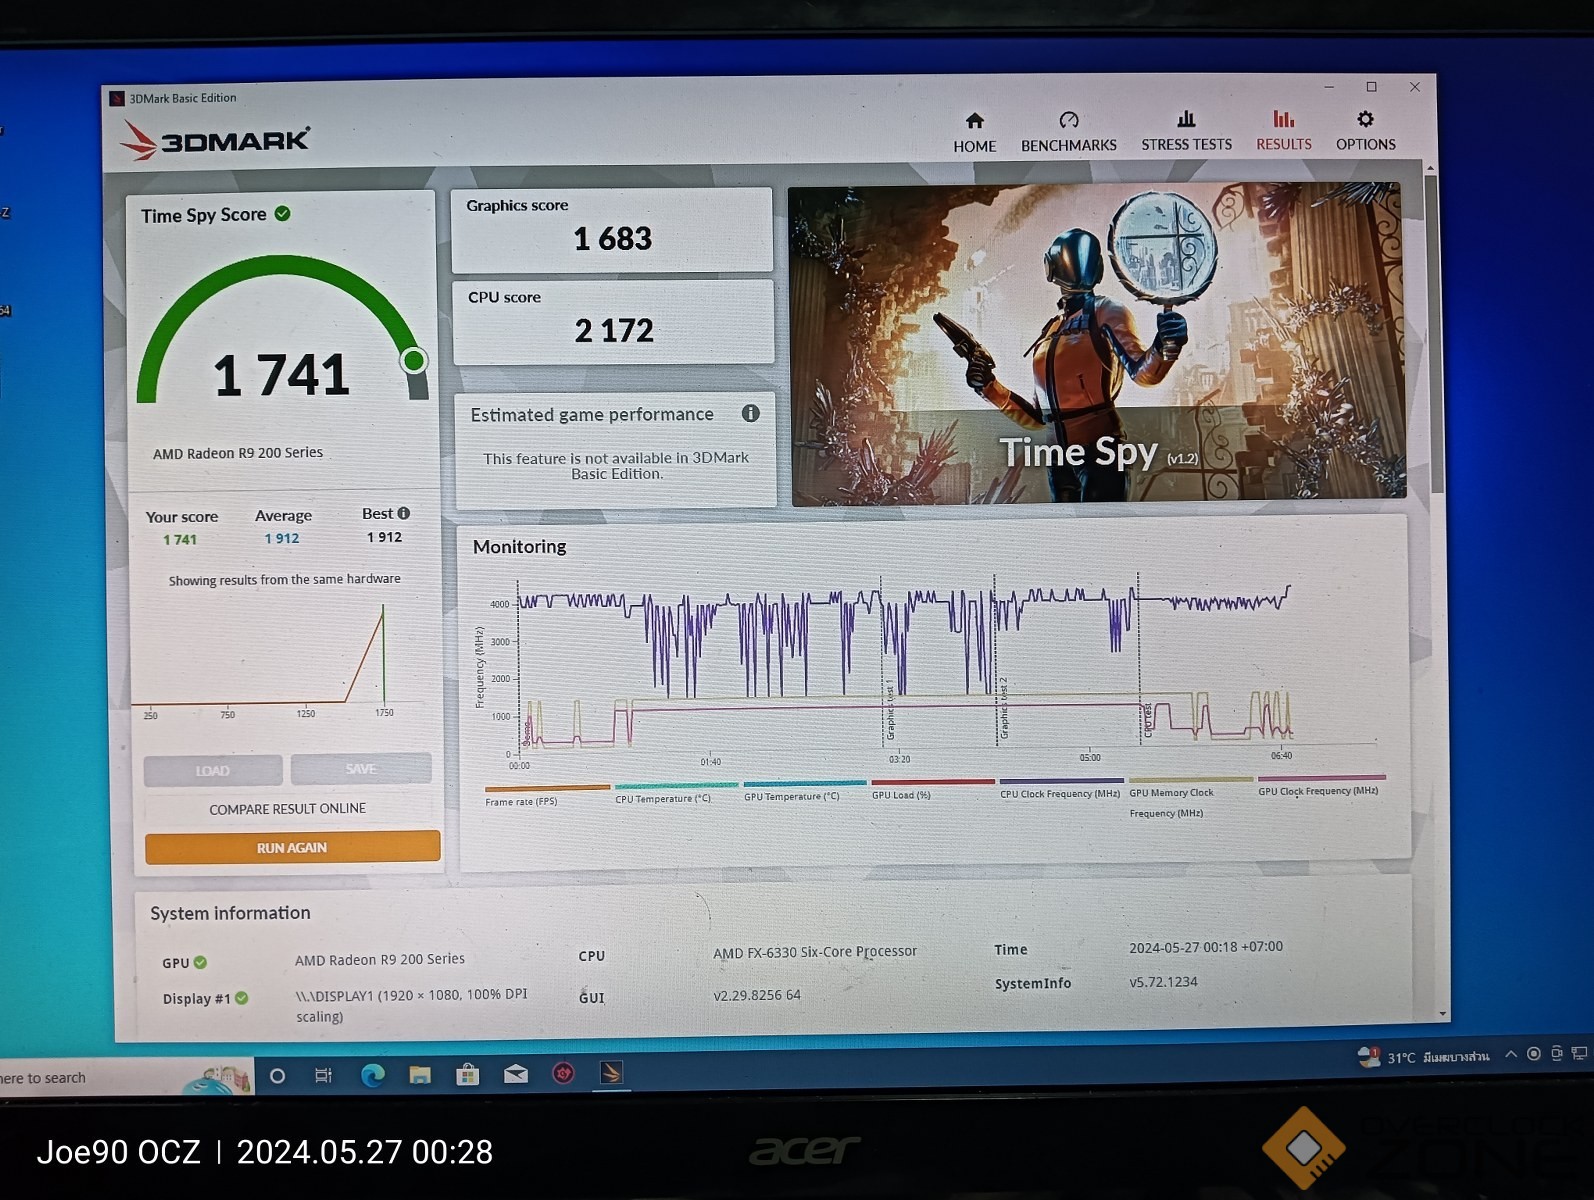Open the BENCHMARKS section

coord(1068,133)
